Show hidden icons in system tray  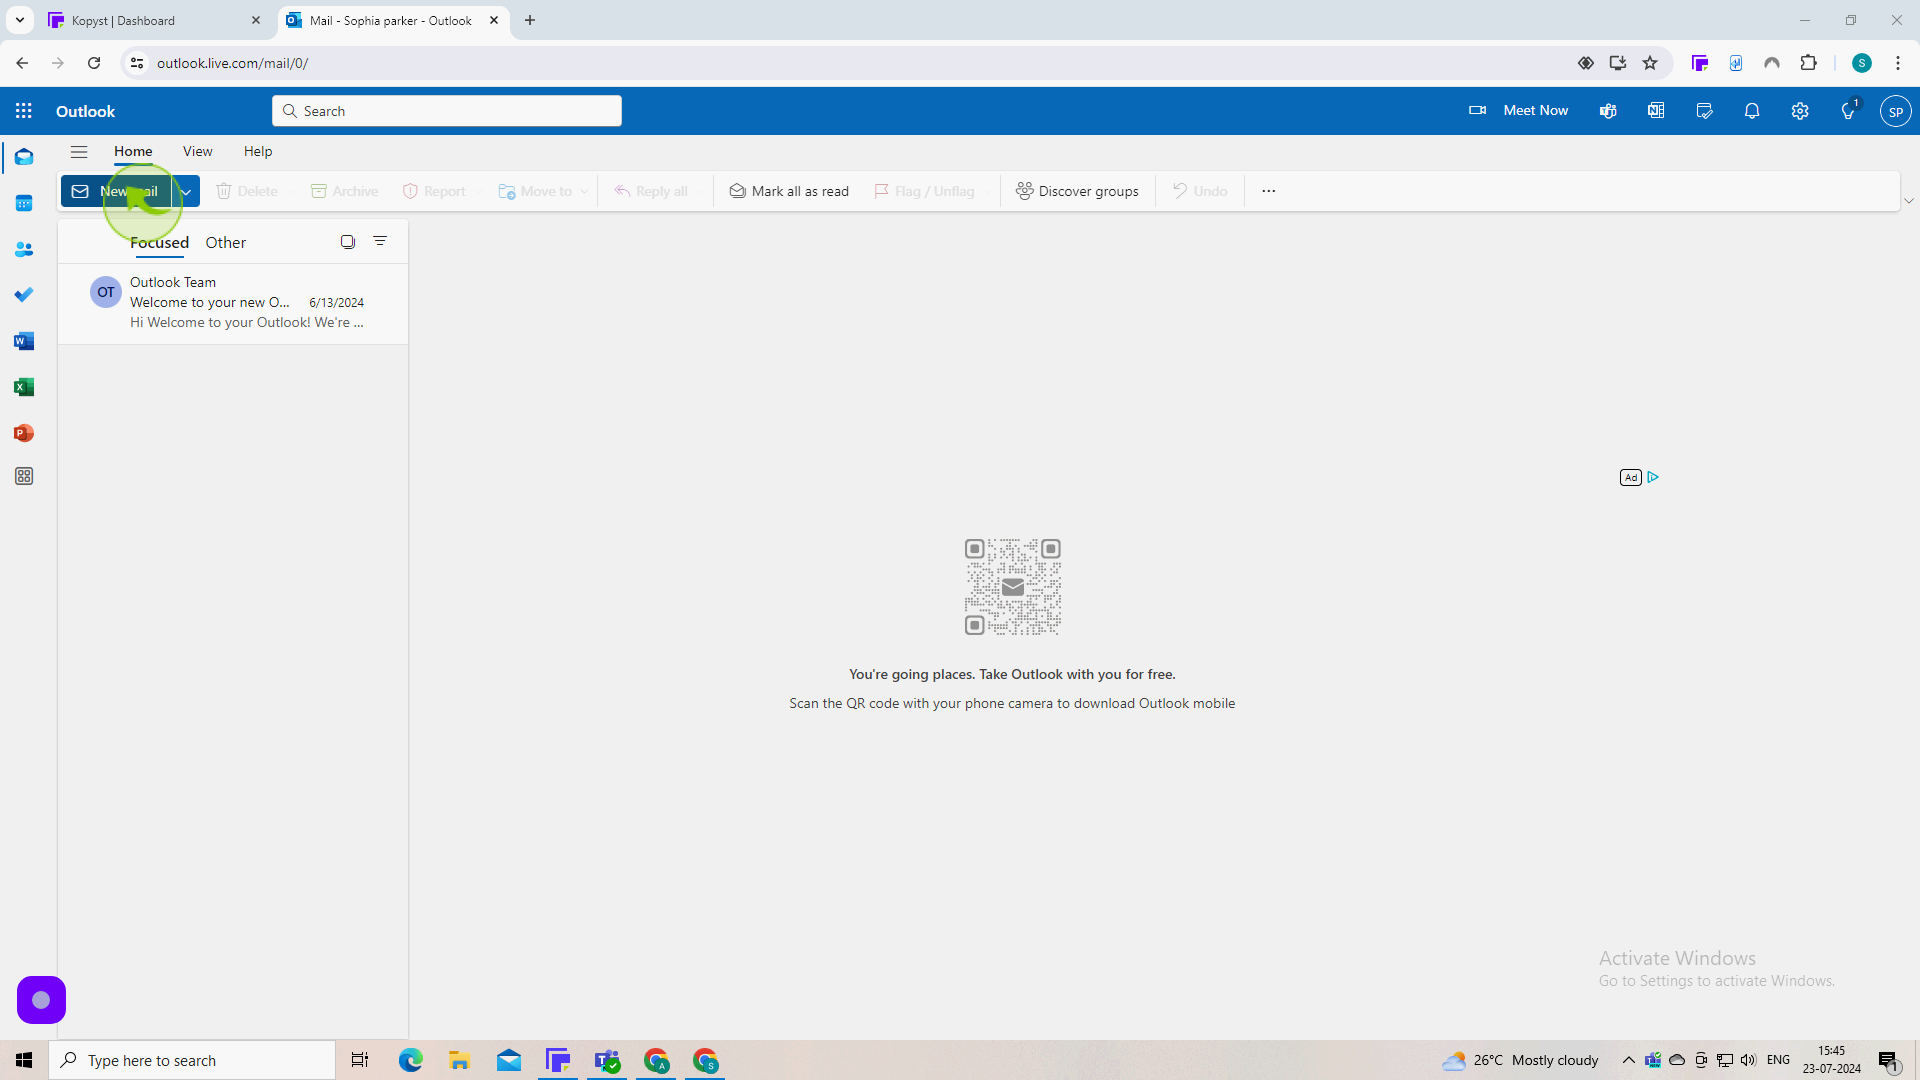pos(1628,1060)
